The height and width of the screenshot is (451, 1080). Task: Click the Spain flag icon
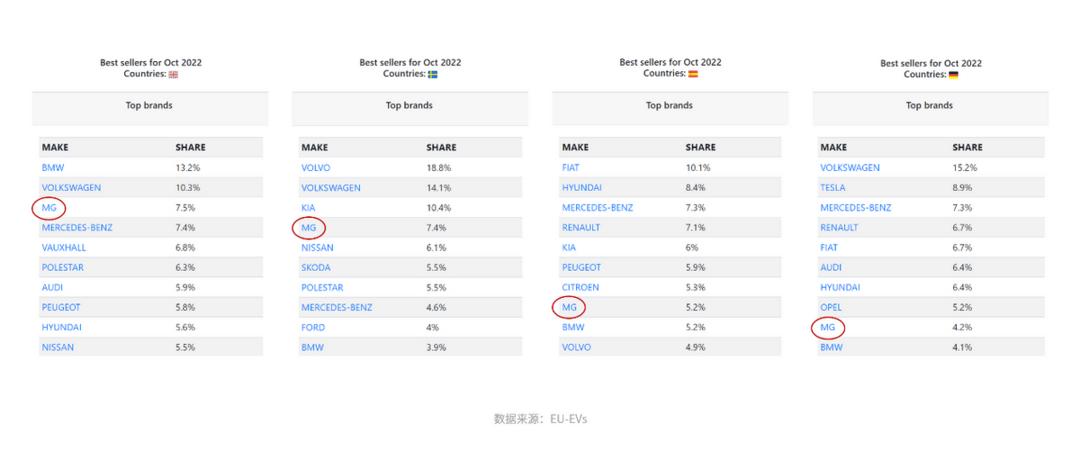693,74
